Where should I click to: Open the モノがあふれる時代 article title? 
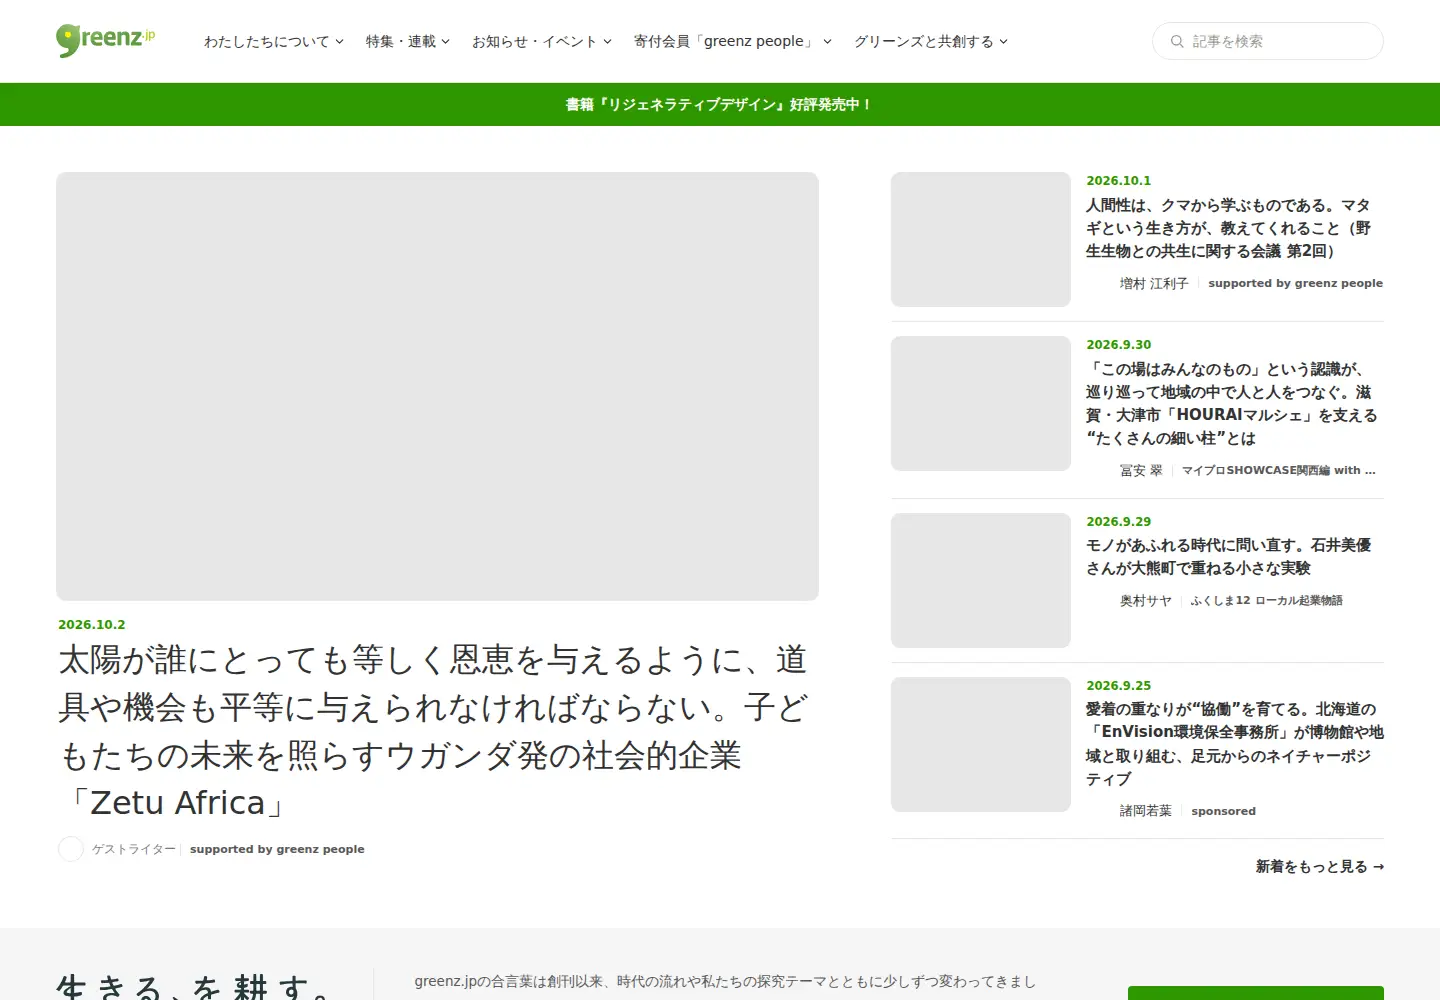(x=1229, y=556)
